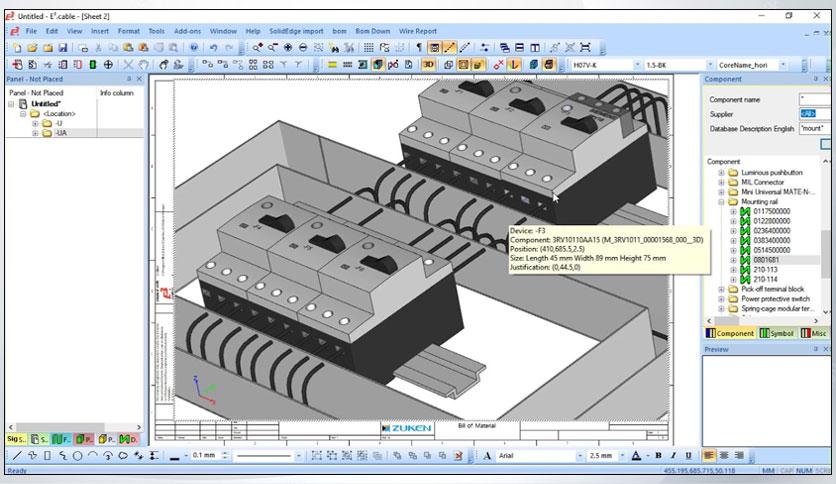Click the Open folder icon
Image resolution: width=836 pixels, height=484 pixels.
click(x=32, y=48)
